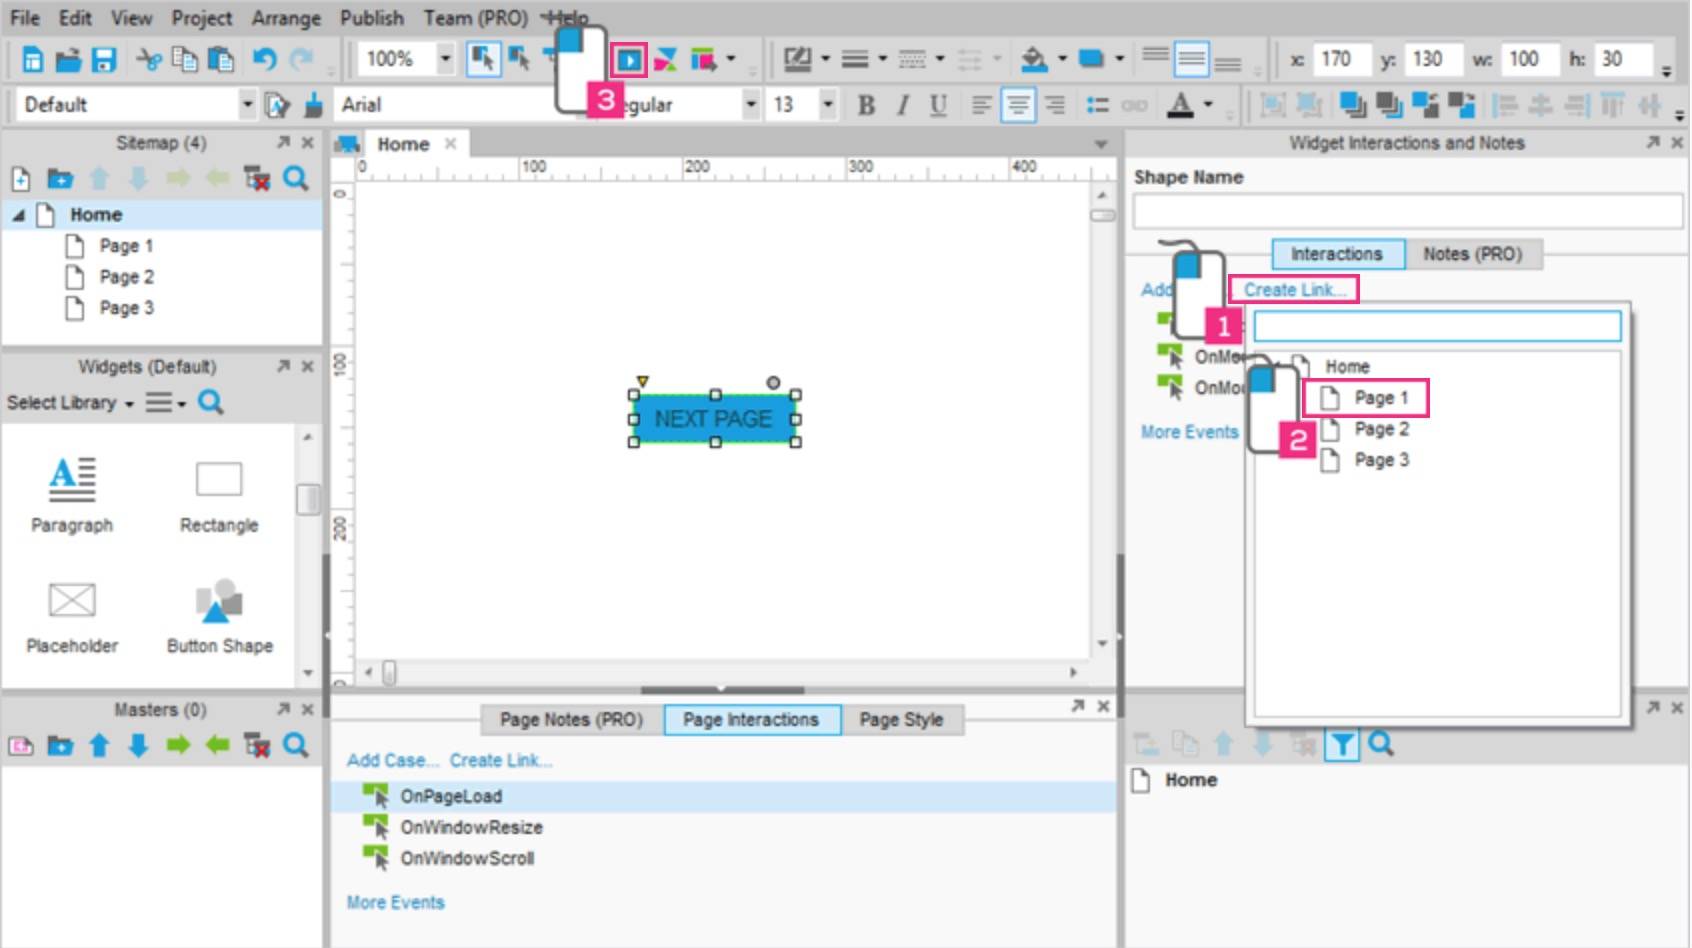This screenshot has width=1692, height=948.
Task: Click the Format Painter brush icon
Action: pyautogui.click(x=314, y=105)
